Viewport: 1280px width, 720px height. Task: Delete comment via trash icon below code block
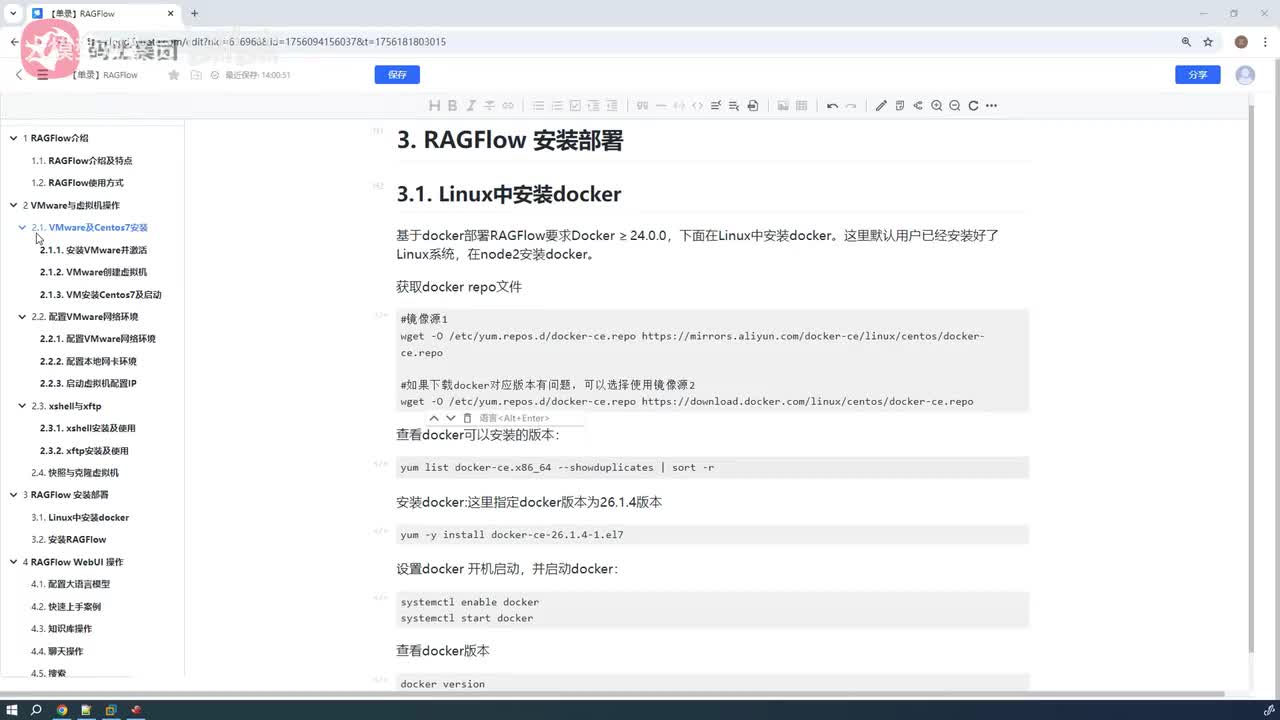coord(467,418)
